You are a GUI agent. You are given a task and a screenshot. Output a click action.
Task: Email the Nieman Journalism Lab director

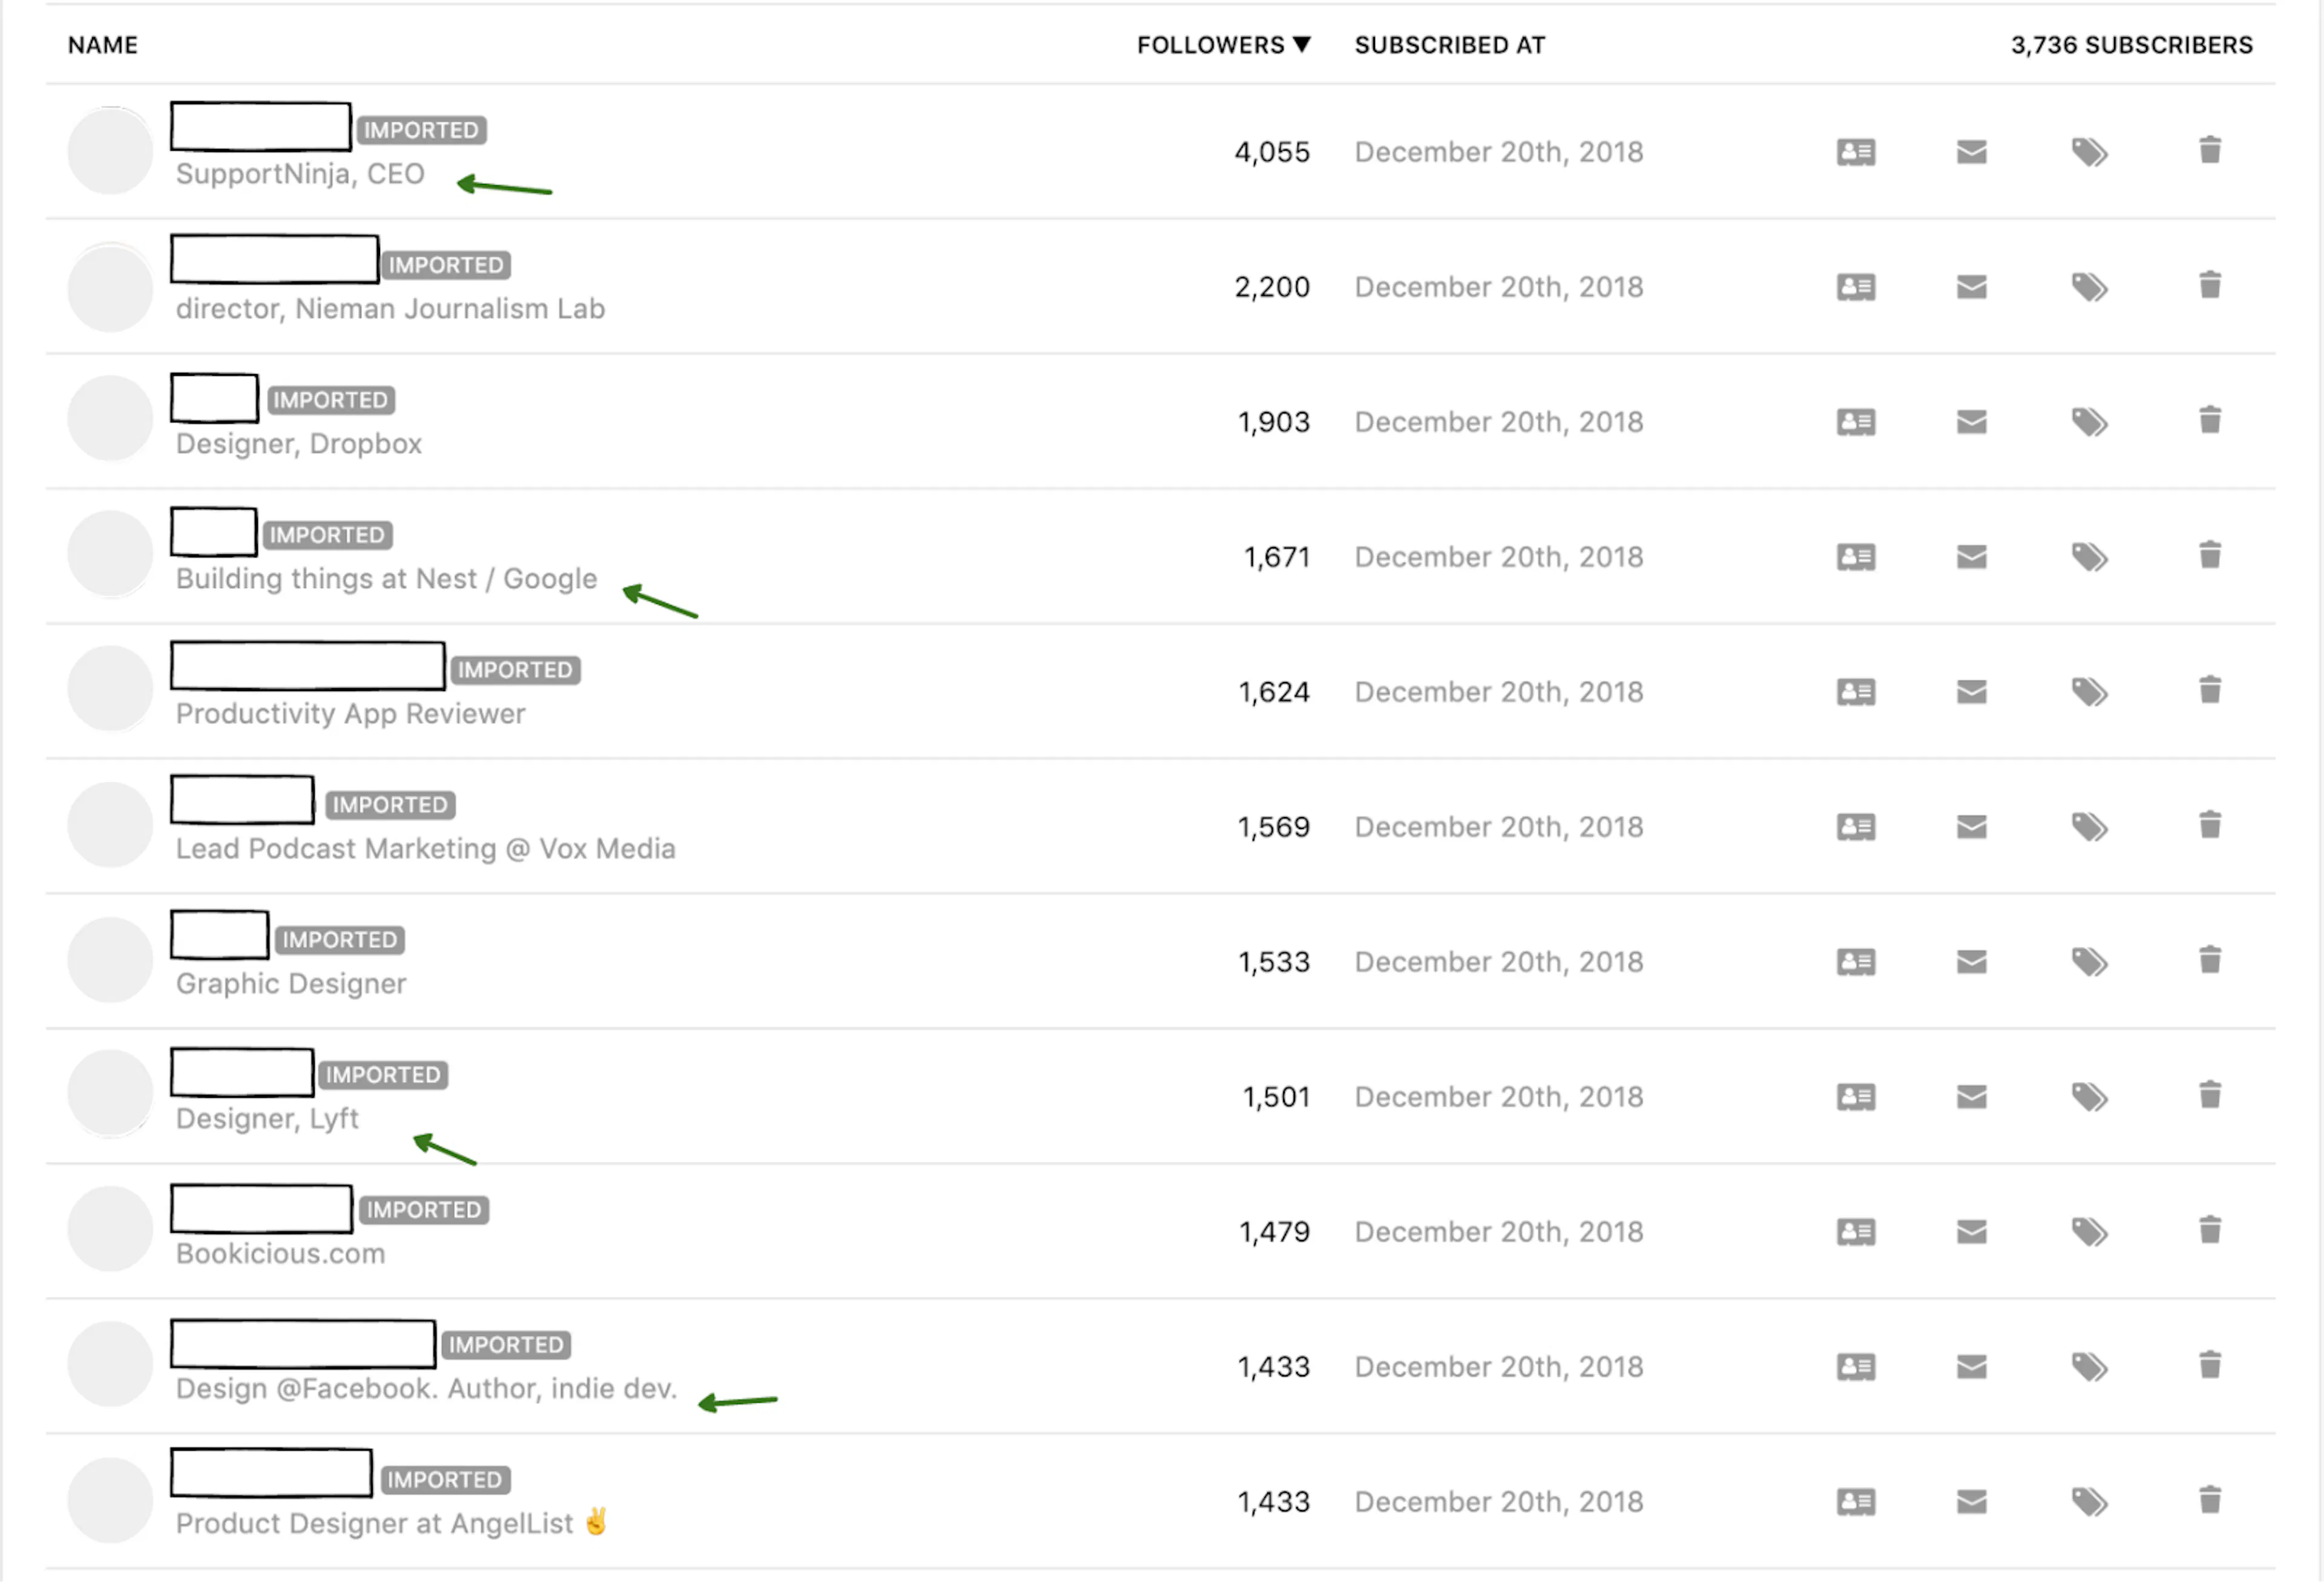[x=1971, y=287]
